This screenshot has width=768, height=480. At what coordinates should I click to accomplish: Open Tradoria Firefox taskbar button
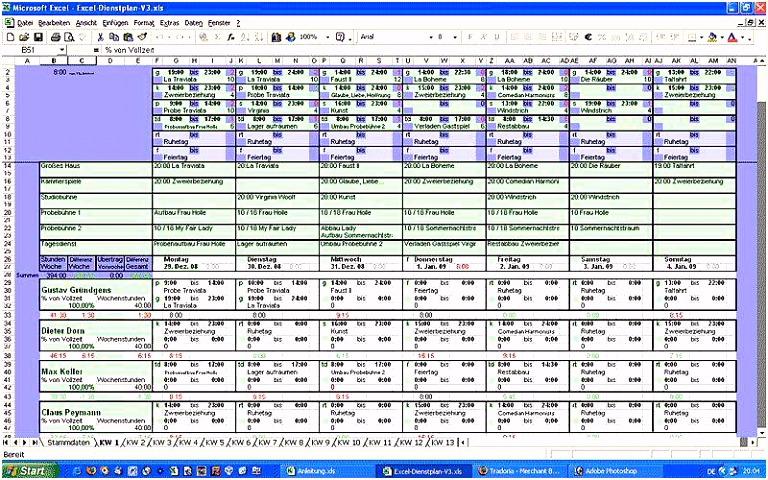click(519, 471)
